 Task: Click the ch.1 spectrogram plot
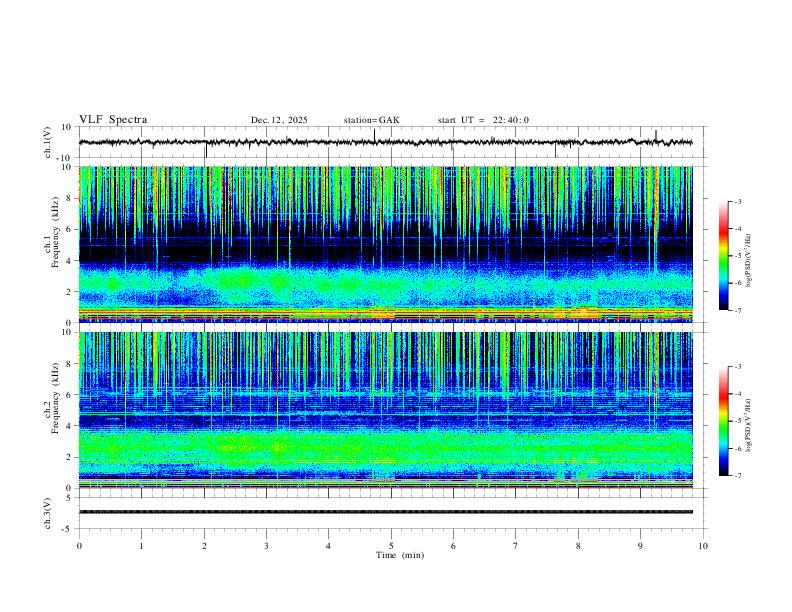[385, 244]
